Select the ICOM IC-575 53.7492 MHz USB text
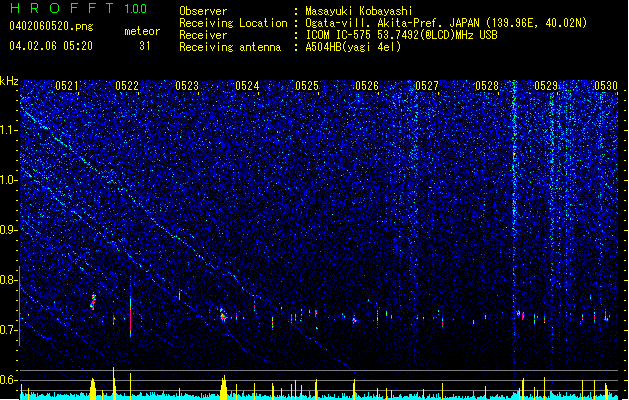 click(x=402, y=35)
